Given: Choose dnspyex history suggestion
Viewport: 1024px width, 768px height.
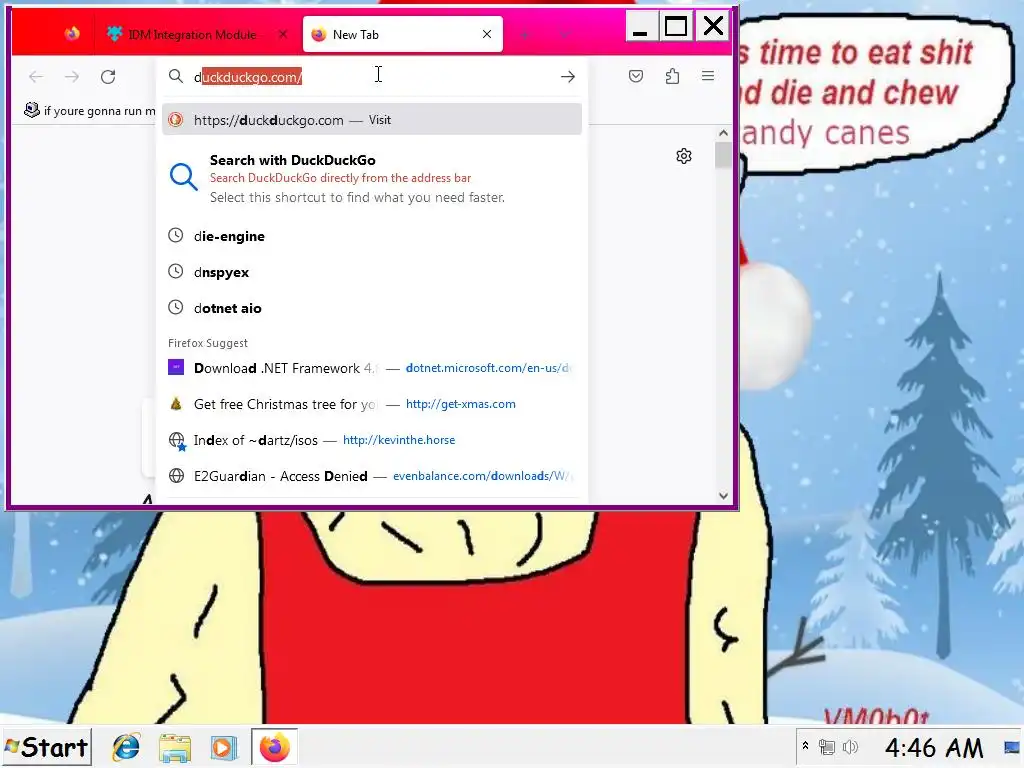Looking at the screenshot, I should [372, 272].
